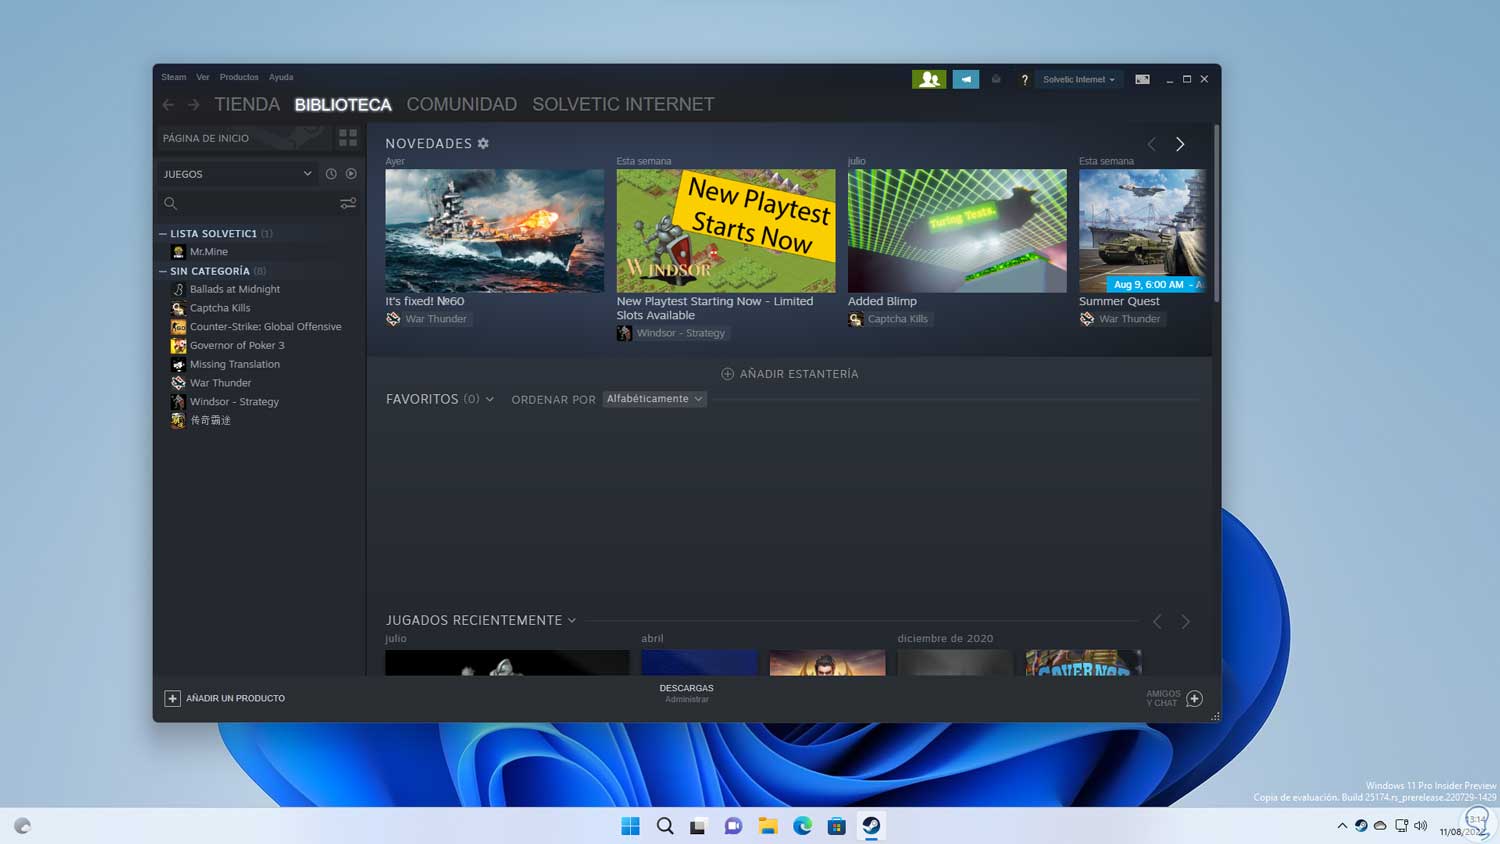Viewport: 1500px width, 844px height.
Task: Open advanced filter settings icon in sidebar
Action: coord(348,203)
